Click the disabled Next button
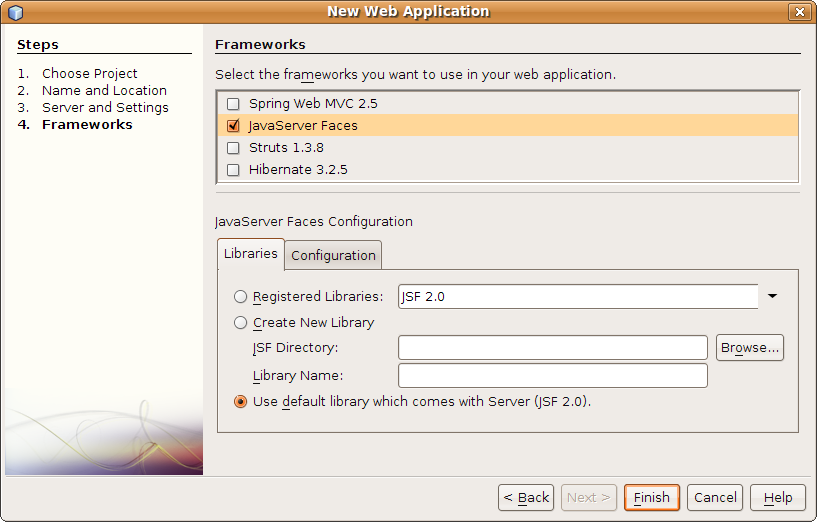 589,498
